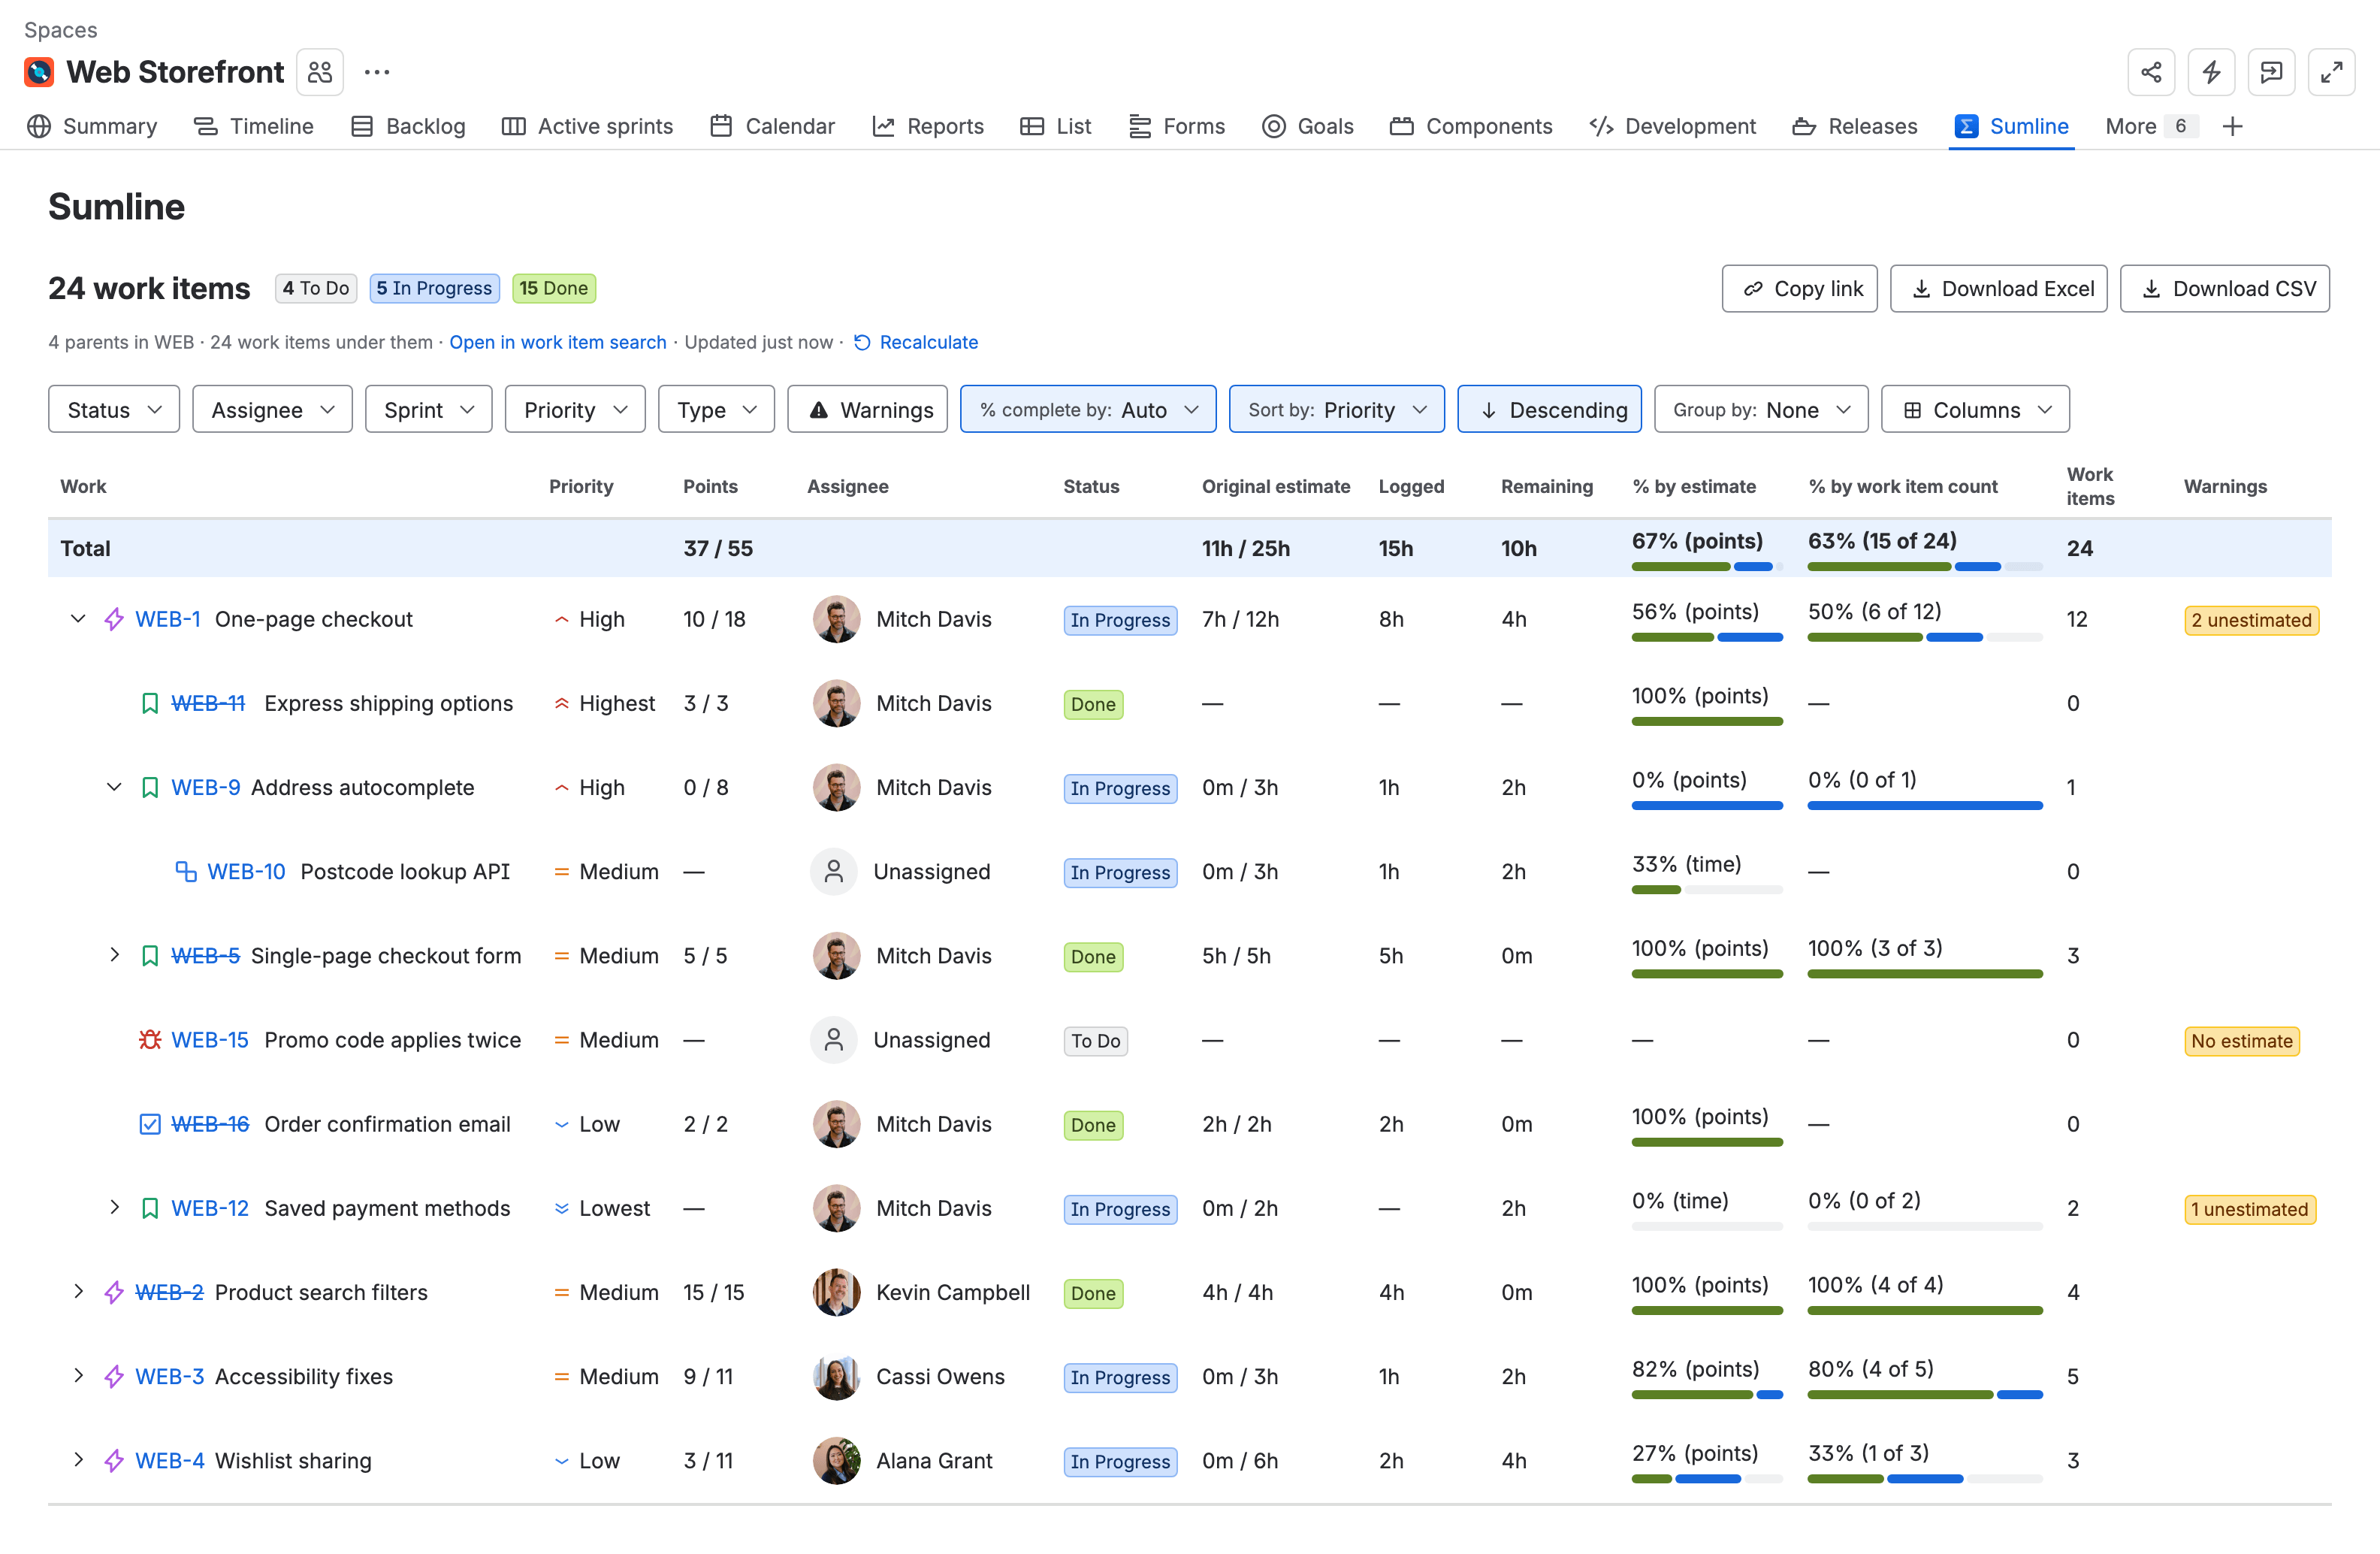2380x1554 pixels.
Task: Expand the WEB-2 Product search filters row
Action: point(78,1292)
